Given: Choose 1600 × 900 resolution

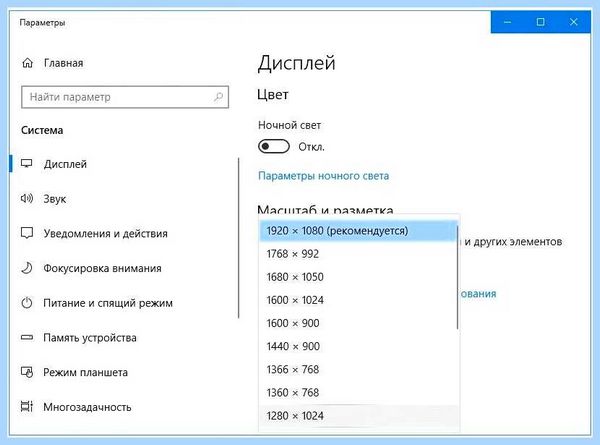Looking at the screenshot, I should point(358,323).
